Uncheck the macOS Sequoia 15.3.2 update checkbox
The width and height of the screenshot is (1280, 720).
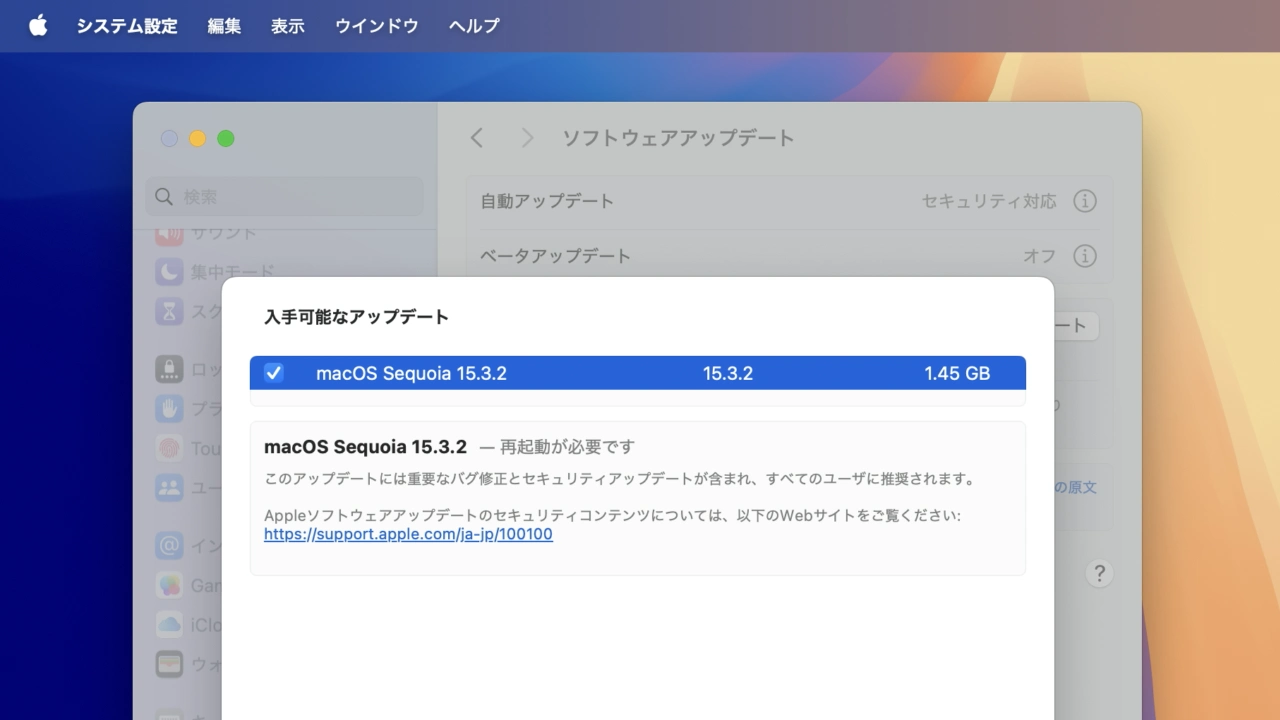click(274, 373)
